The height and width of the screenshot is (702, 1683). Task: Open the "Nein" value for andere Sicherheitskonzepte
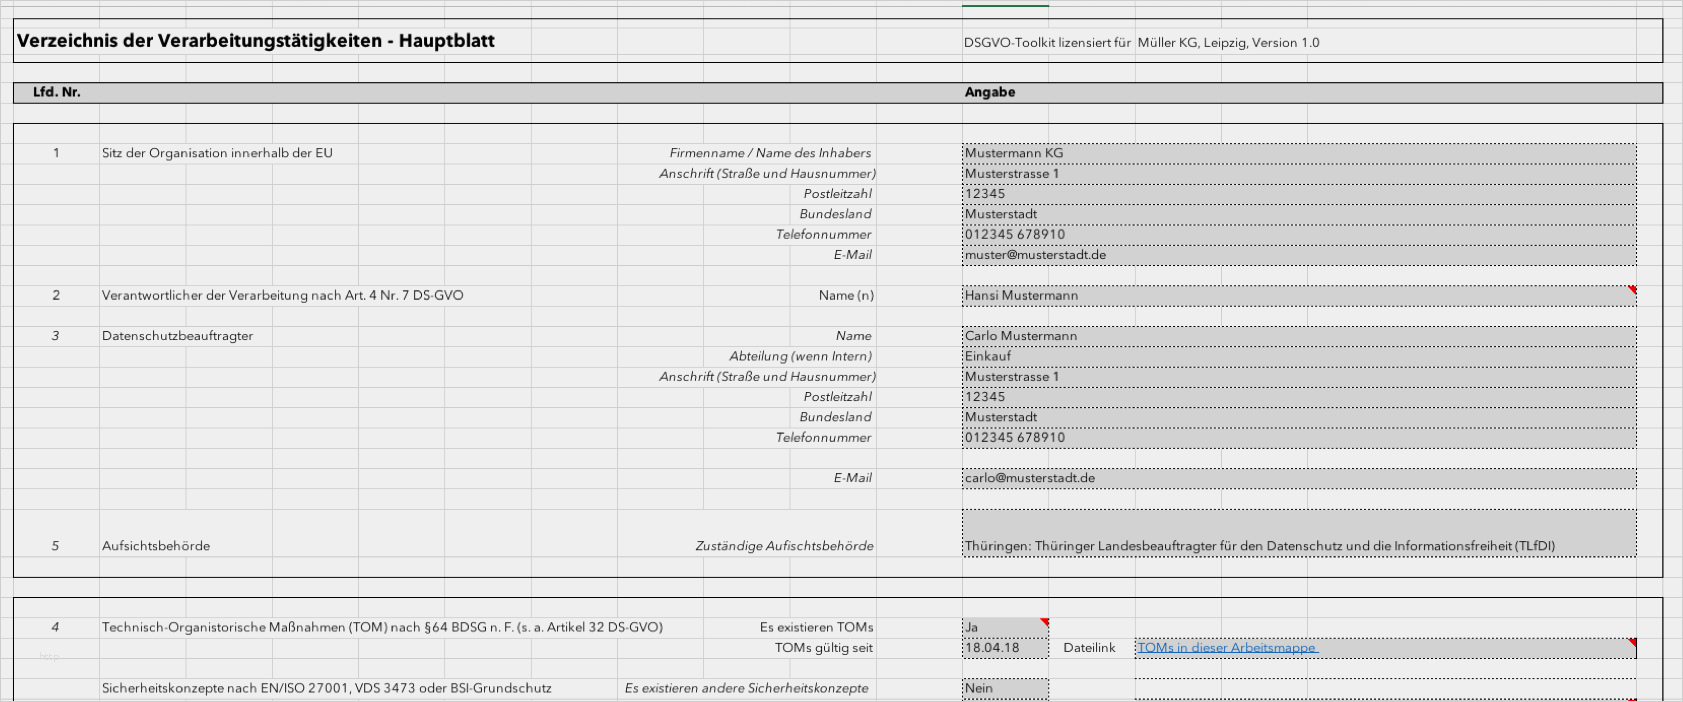[1005, 688]
